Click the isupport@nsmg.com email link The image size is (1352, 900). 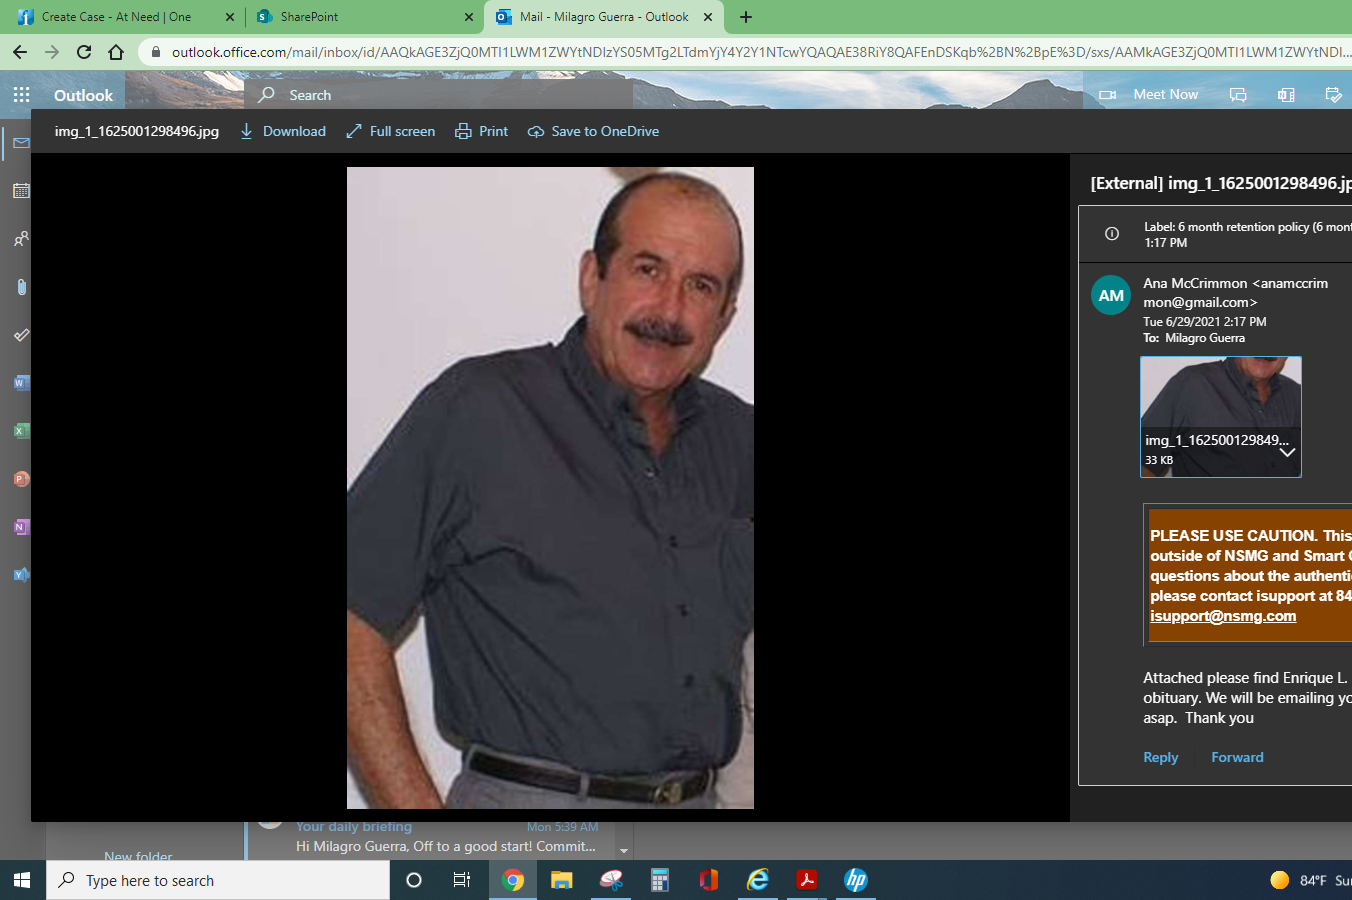pos(1222,616)
